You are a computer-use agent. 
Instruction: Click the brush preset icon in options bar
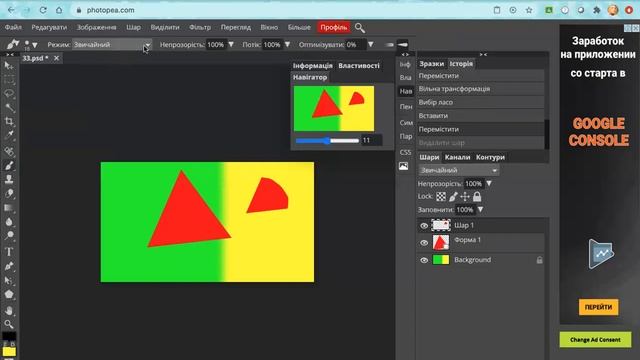click(12, 44)
